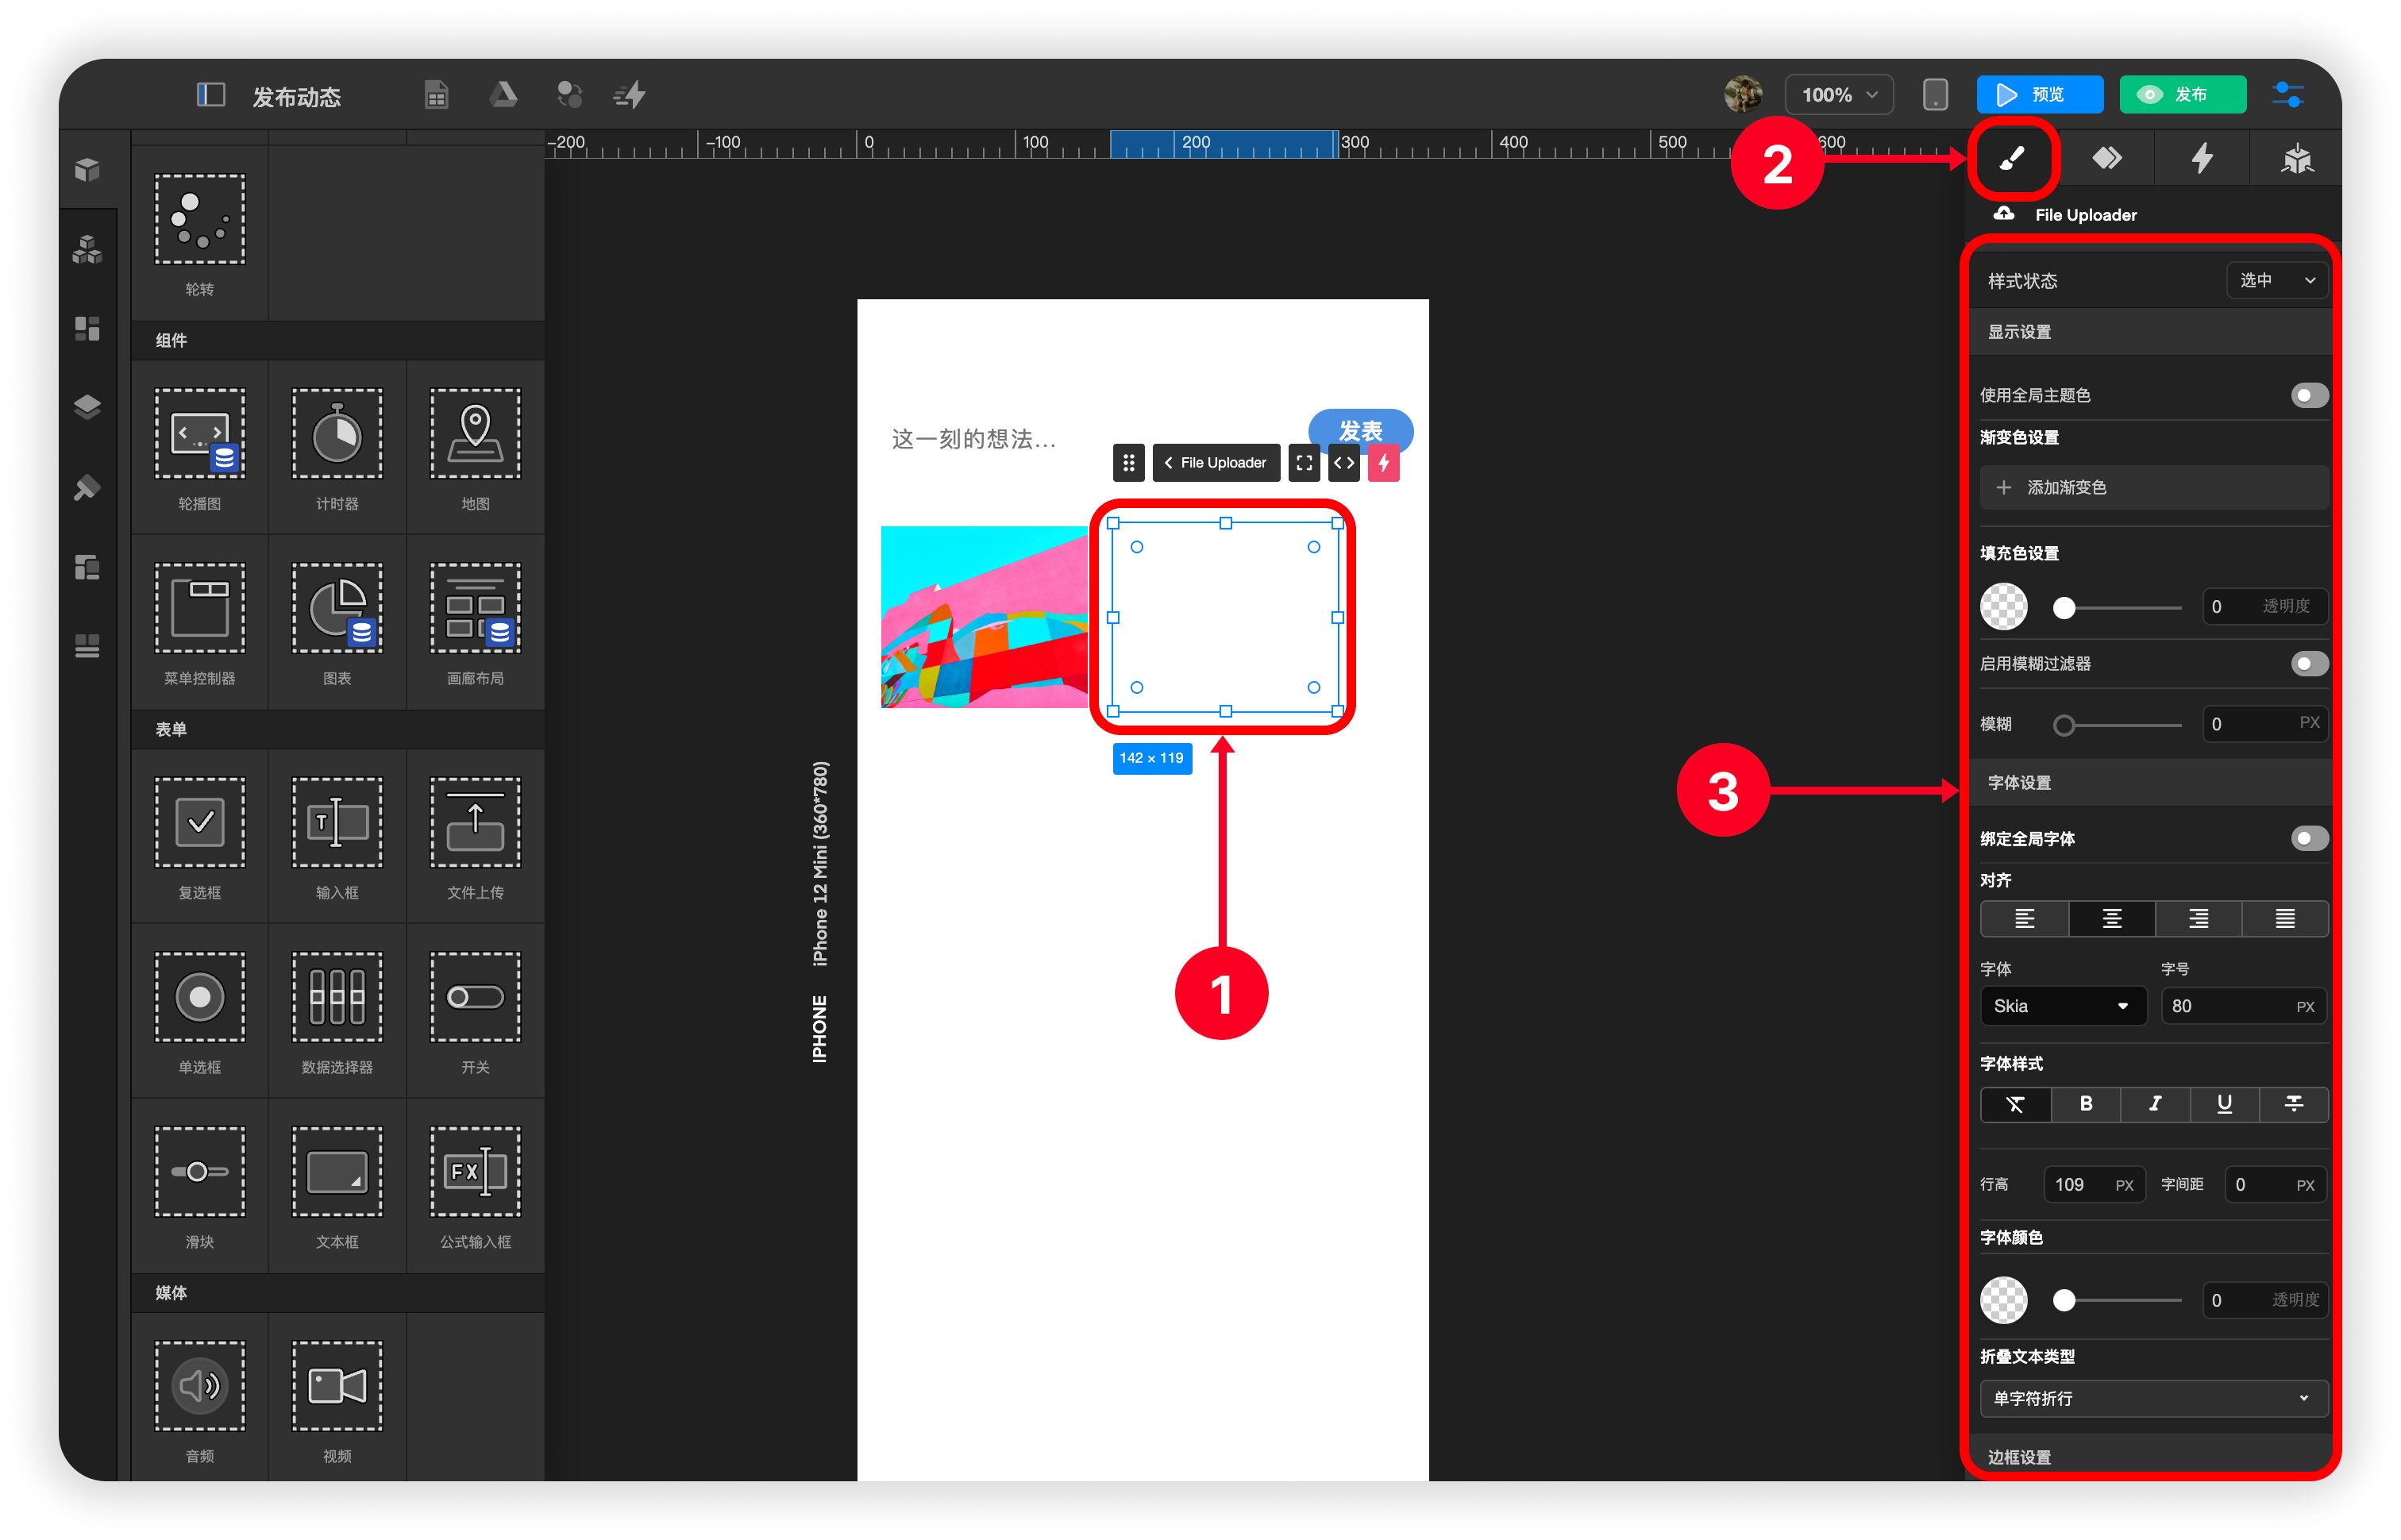Select the 菜单控制器 component
The width and height of the screenshot is (2401, 1540).
coord(200,622)
